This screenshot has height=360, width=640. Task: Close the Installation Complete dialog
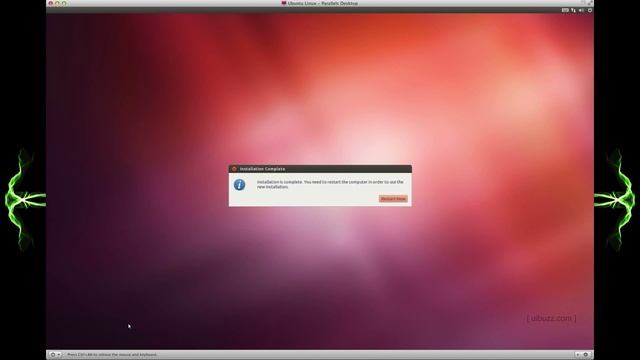tap(234, 169)
